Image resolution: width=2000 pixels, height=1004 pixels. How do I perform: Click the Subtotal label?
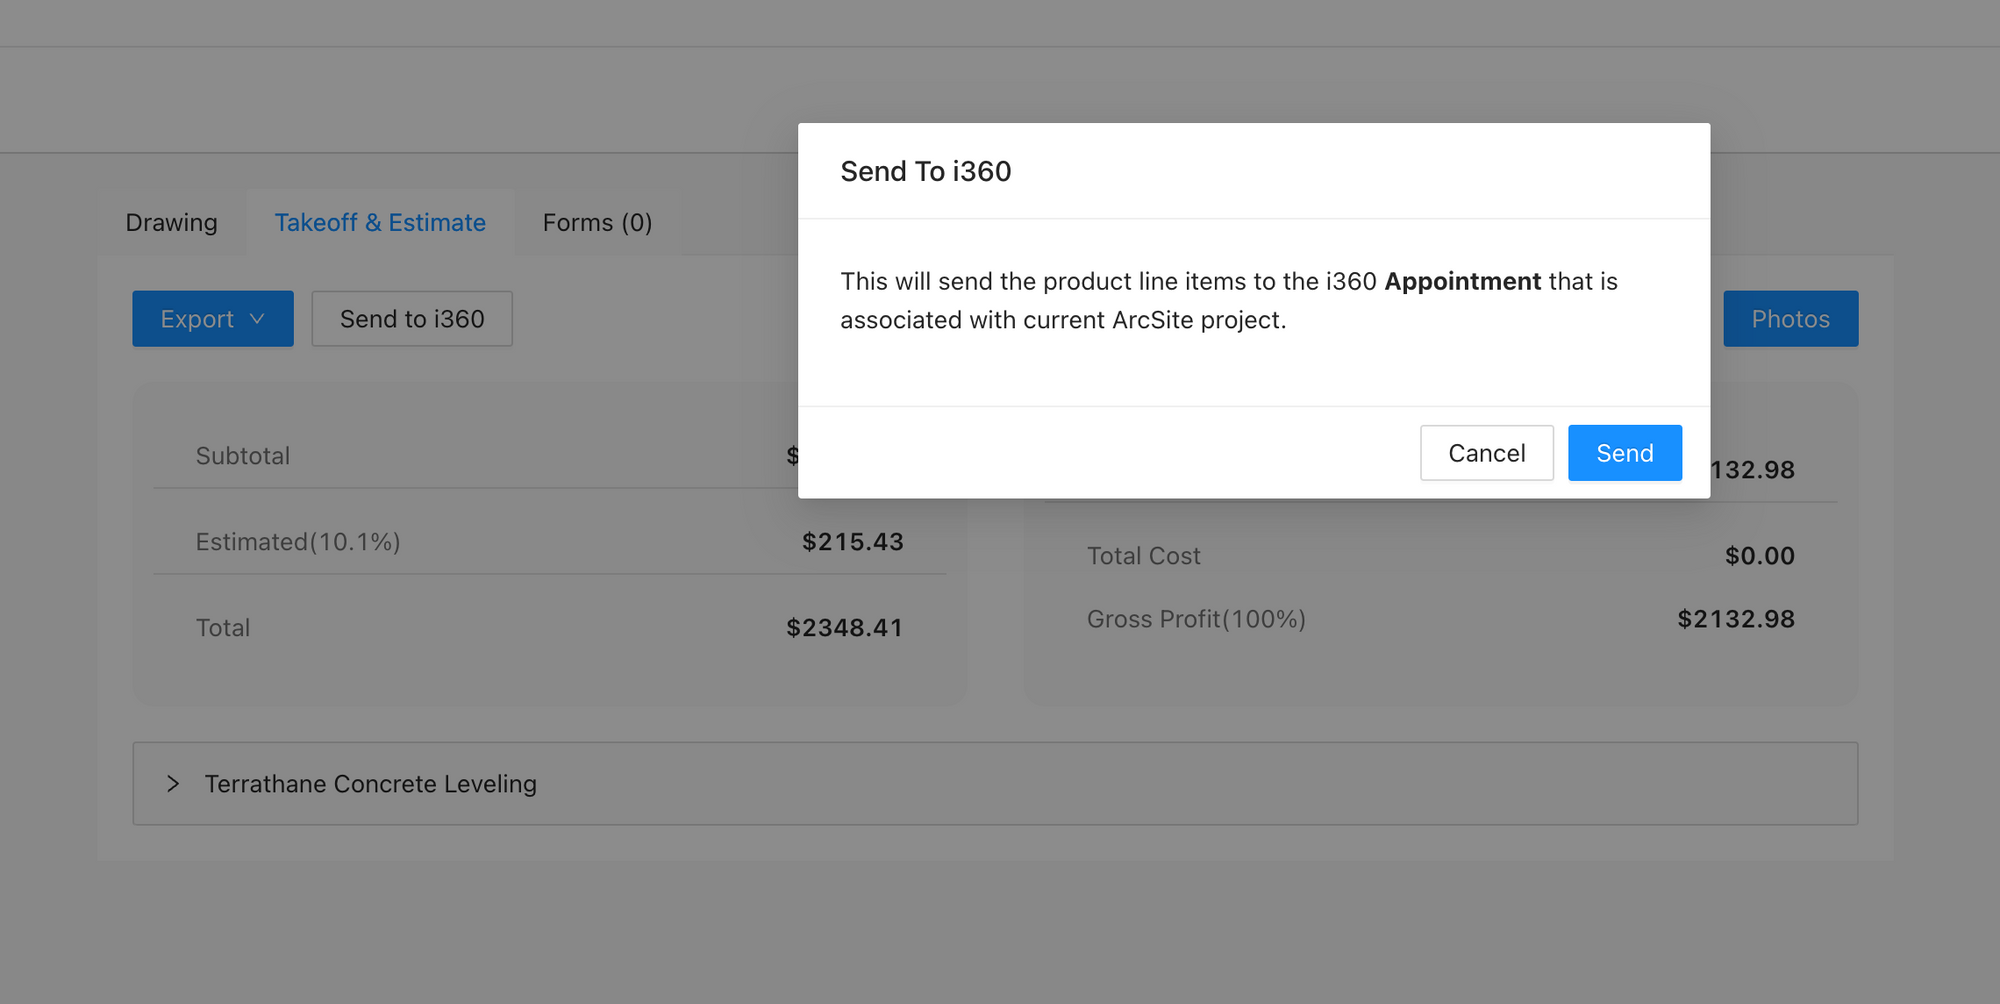(243, 456)
